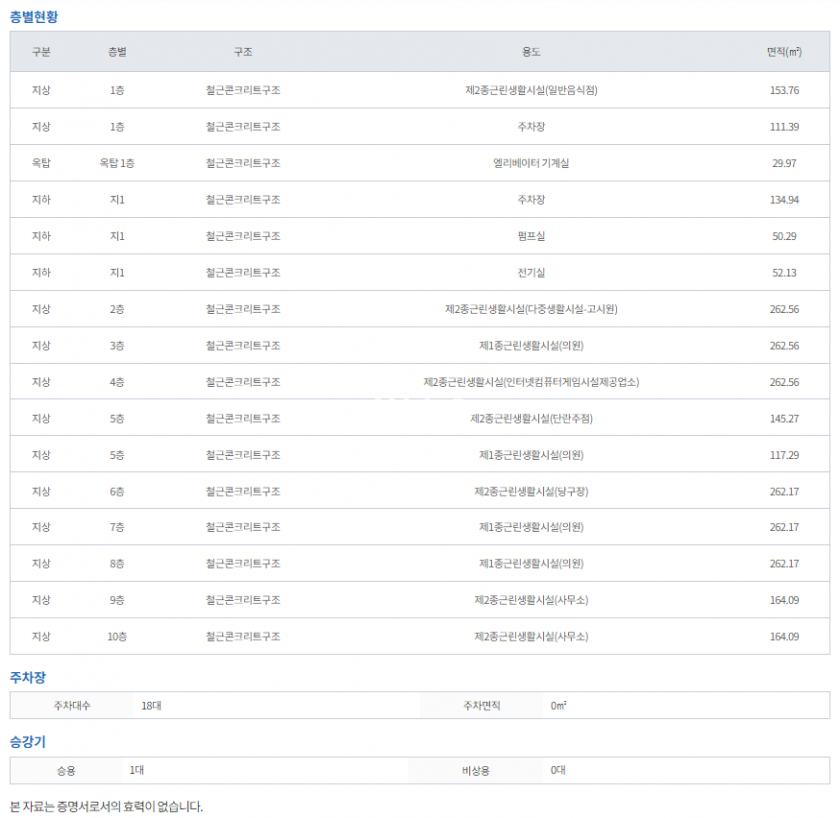Click the 층별현황 section title
840x818 pixels.
pos(36,17)
